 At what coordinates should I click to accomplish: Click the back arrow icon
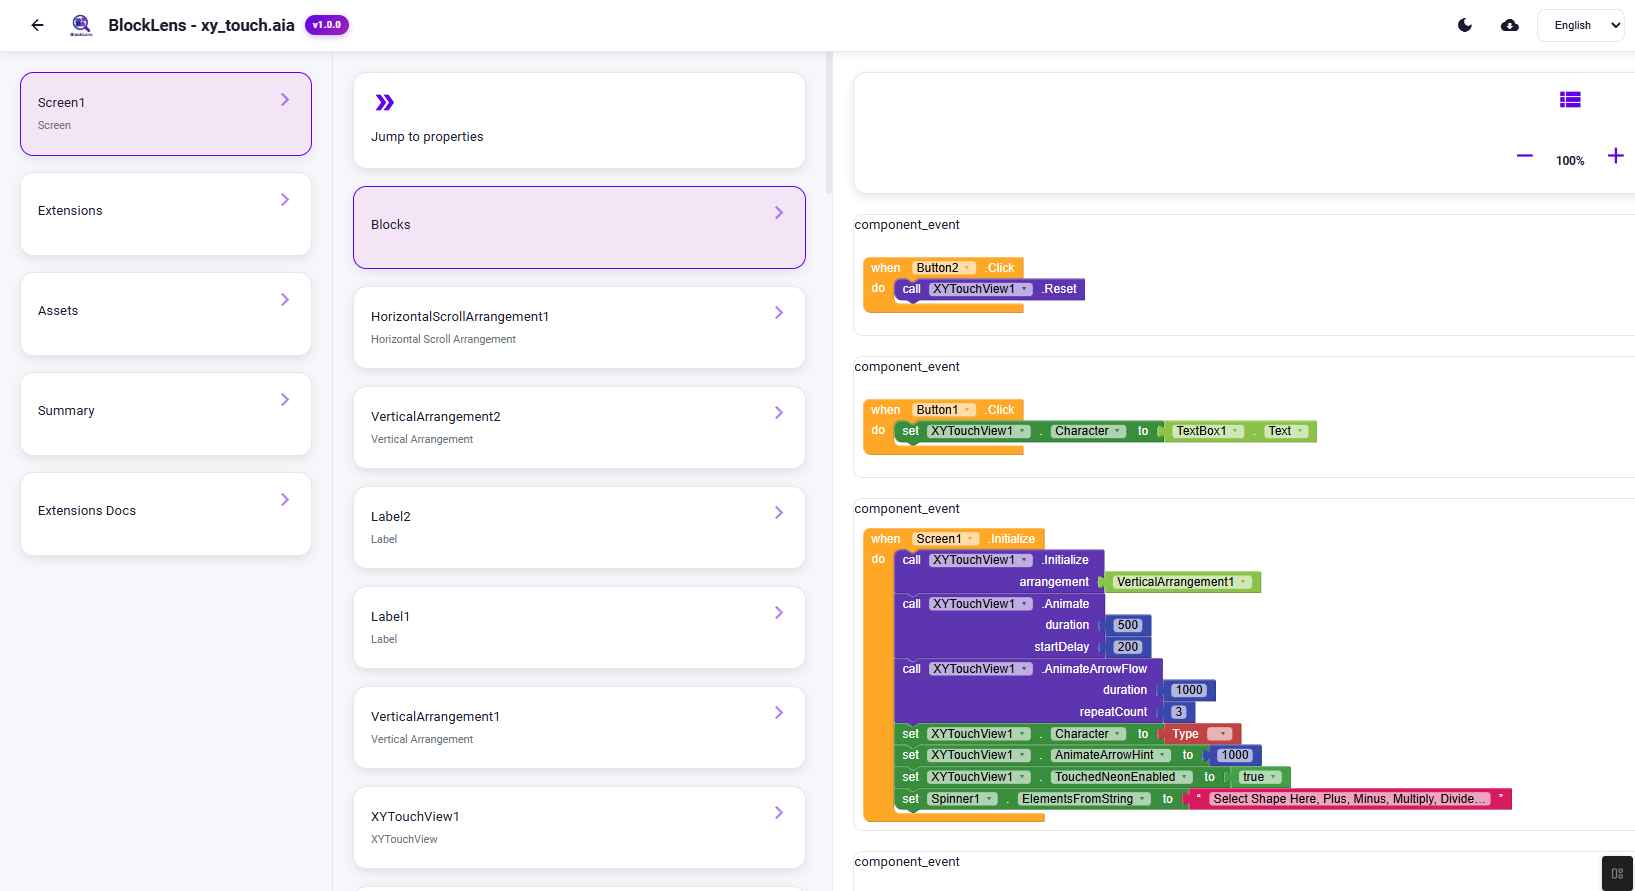(37, 25)
